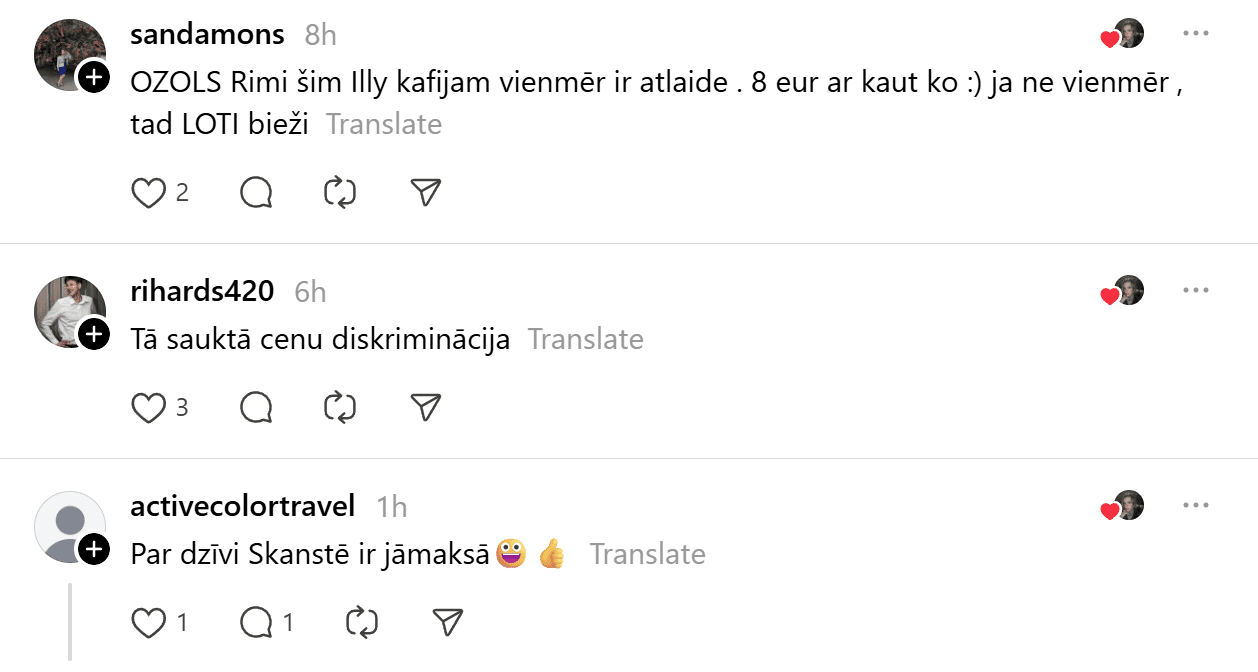Share sandamons comment via paper plane
1258x672 pixels.
pyautogui.click(x=426, y=192)
